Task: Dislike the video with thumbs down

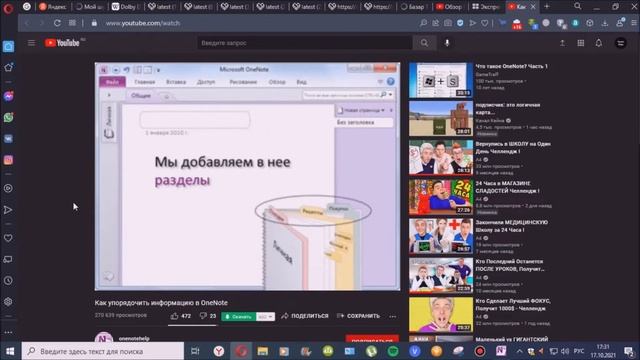Action: pos(208,316)
